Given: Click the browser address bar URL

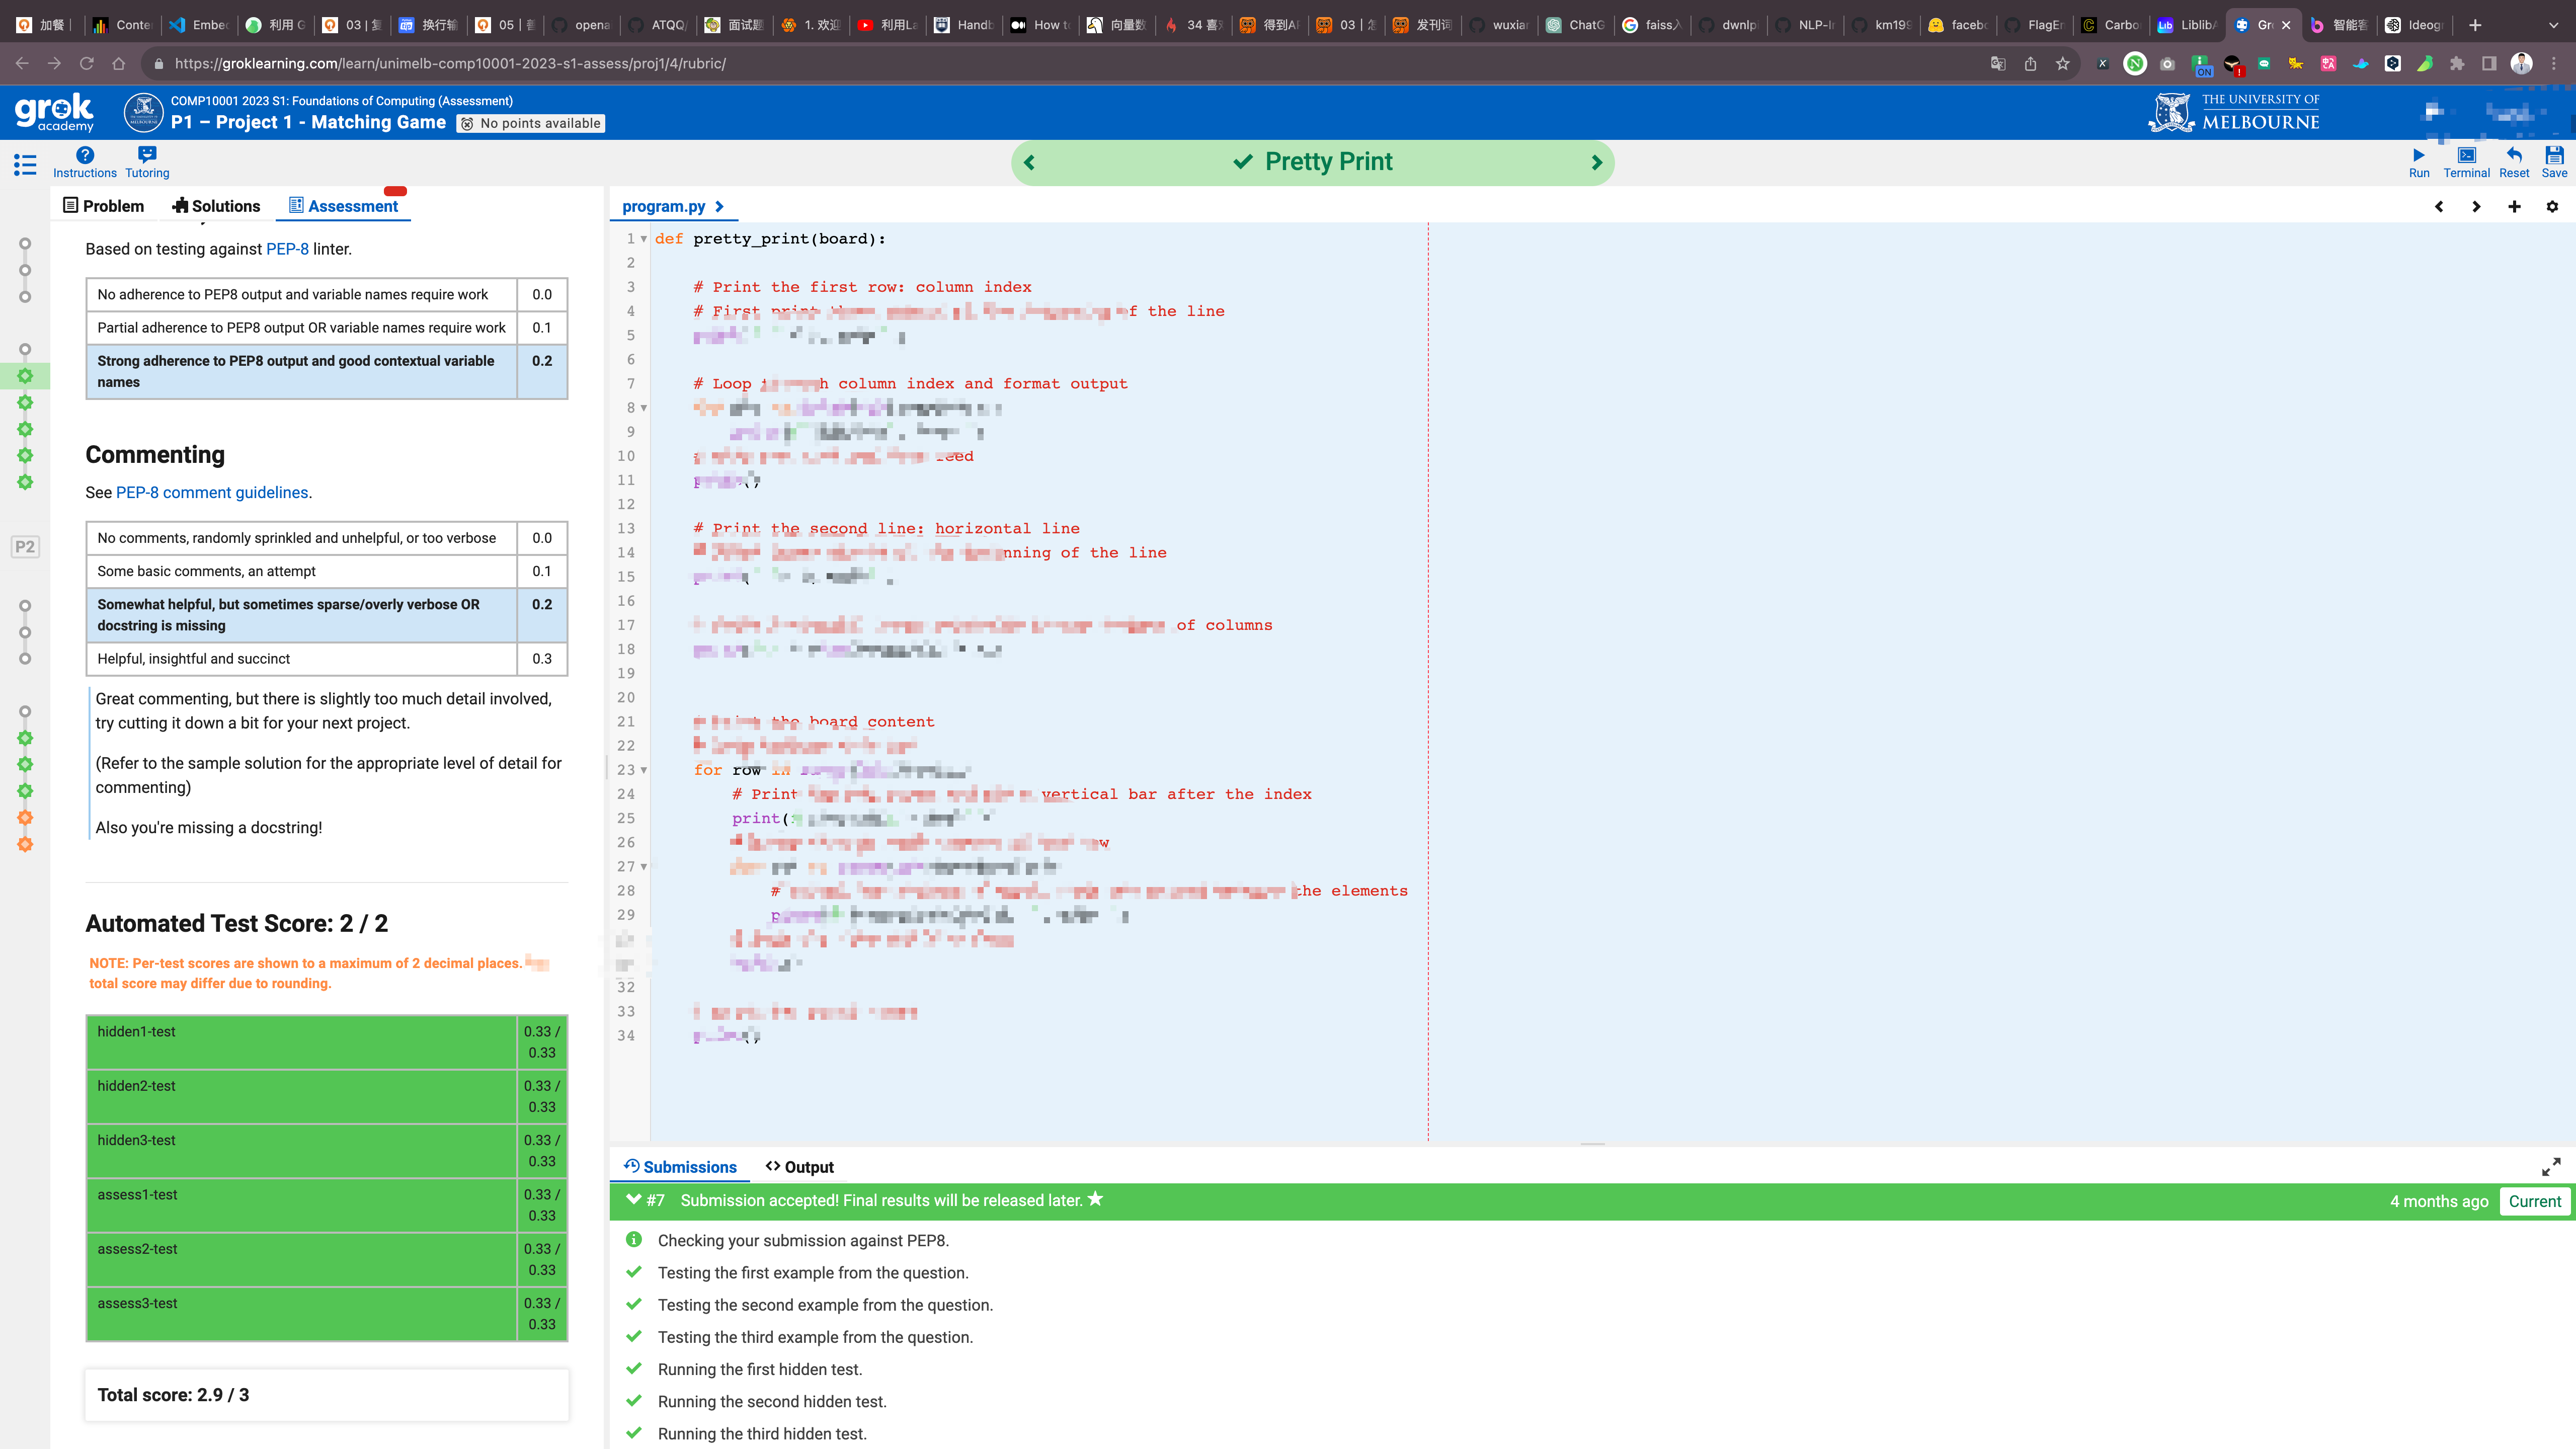Looking at the screenshot, I should click(x=450, y=64).
